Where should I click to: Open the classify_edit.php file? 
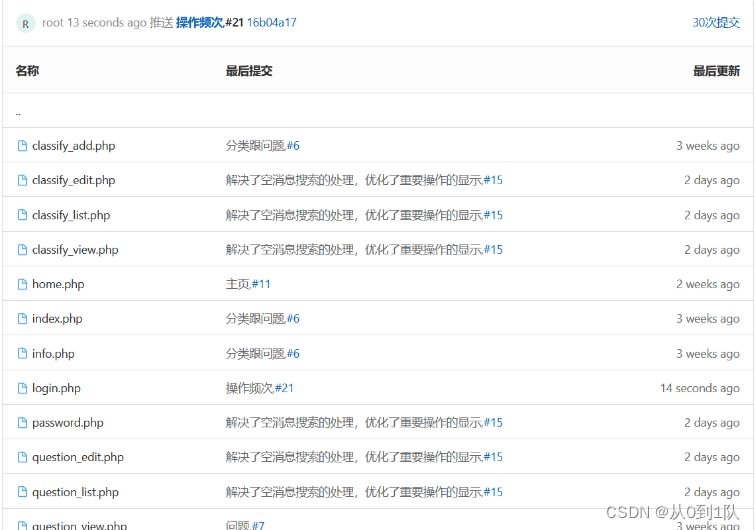(x=74, y=181)
